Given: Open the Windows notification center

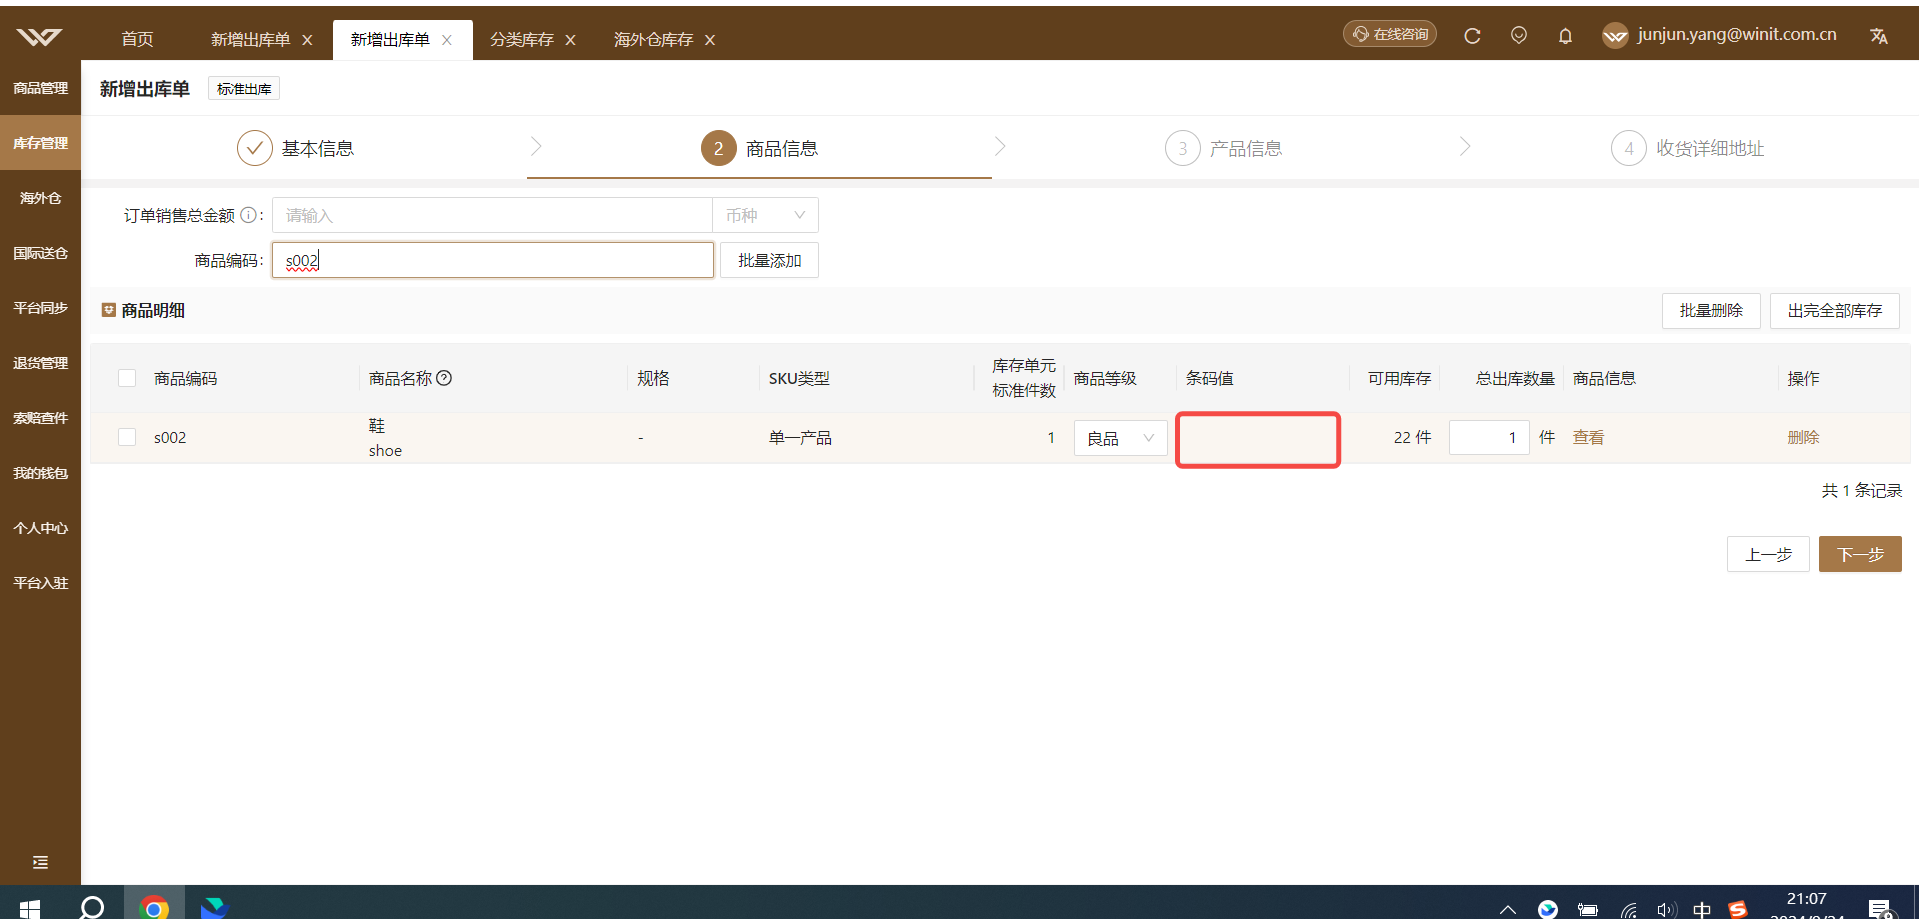Looking at the screenshot, I should point(1880,909).
